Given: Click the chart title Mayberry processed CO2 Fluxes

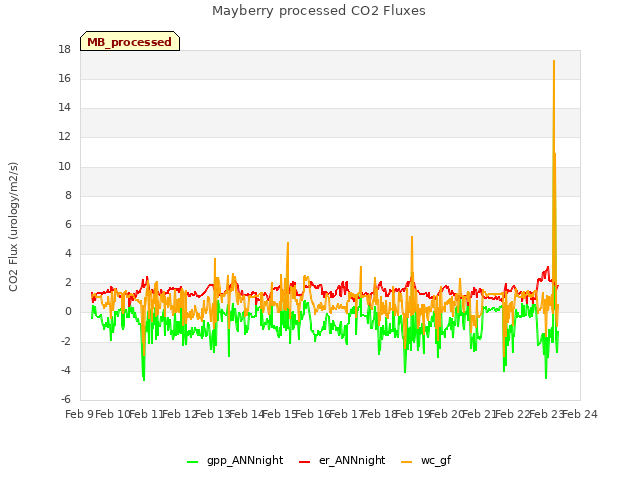Looking at the screenshot, I should click(319, 11).
